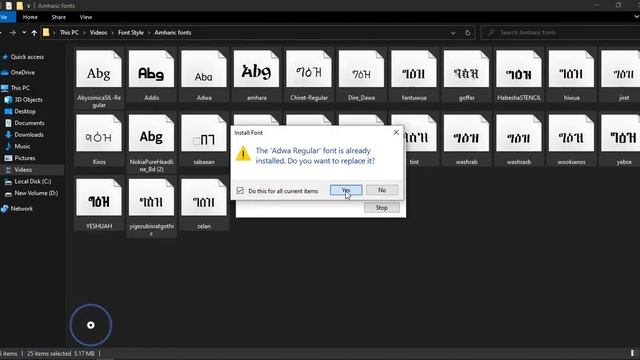This screenshot has width=640, height=360.
Task: Select the Chiret-Regular font file icon
Action: coord(309,69)
